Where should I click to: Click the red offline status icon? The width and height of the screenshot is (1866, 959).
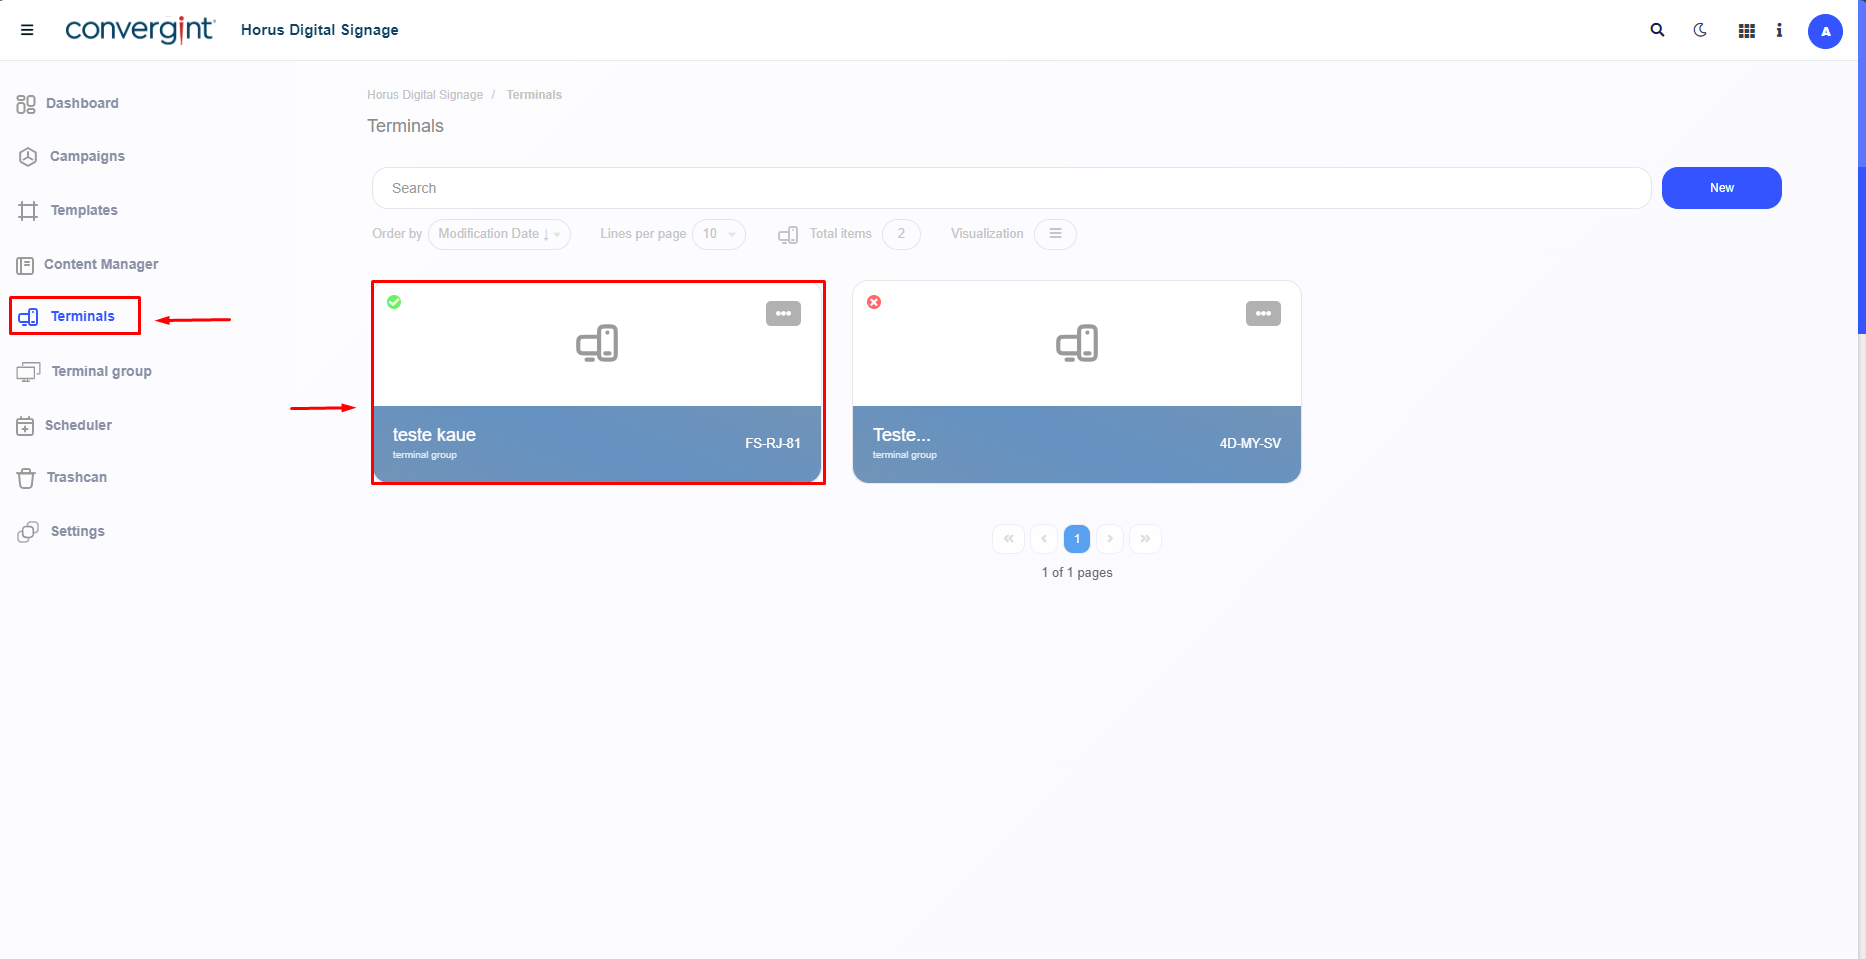point(874,302)
